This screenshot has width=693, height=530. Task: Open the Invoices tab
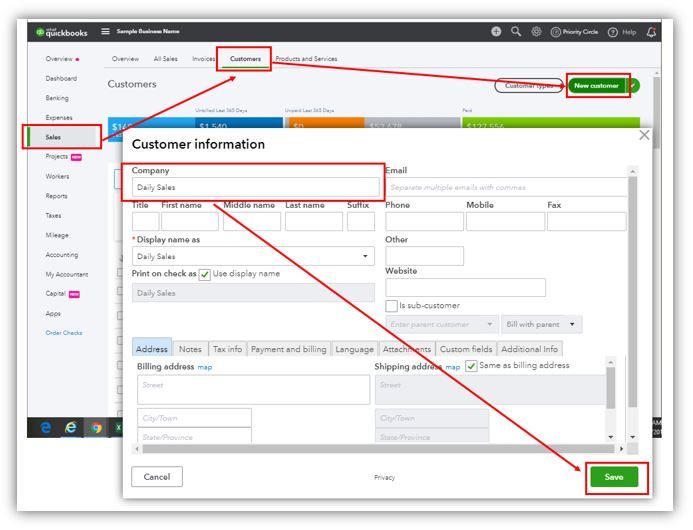pos(203,58)
